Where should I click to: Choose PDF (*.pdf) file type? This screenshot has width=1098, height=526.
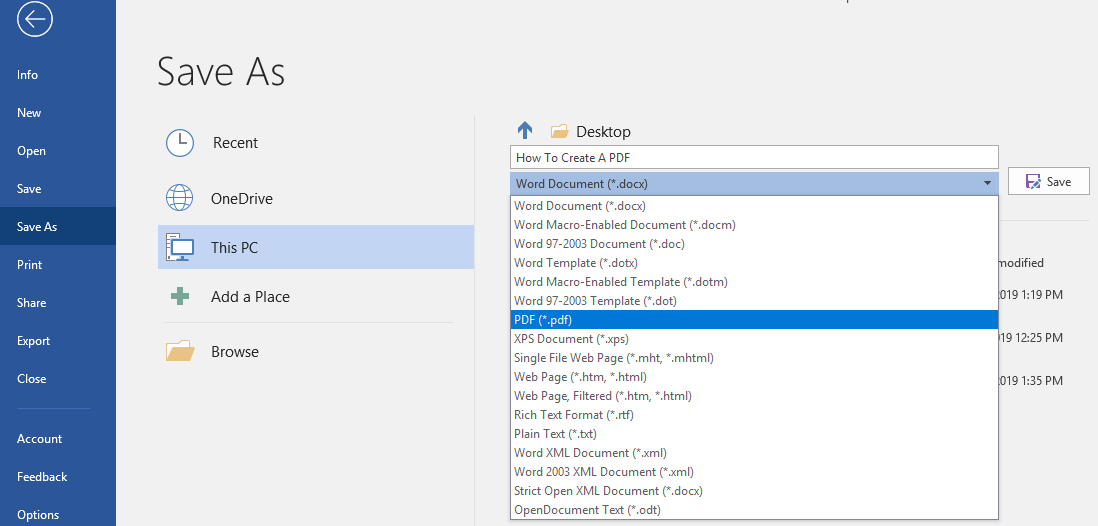(754, 319)
